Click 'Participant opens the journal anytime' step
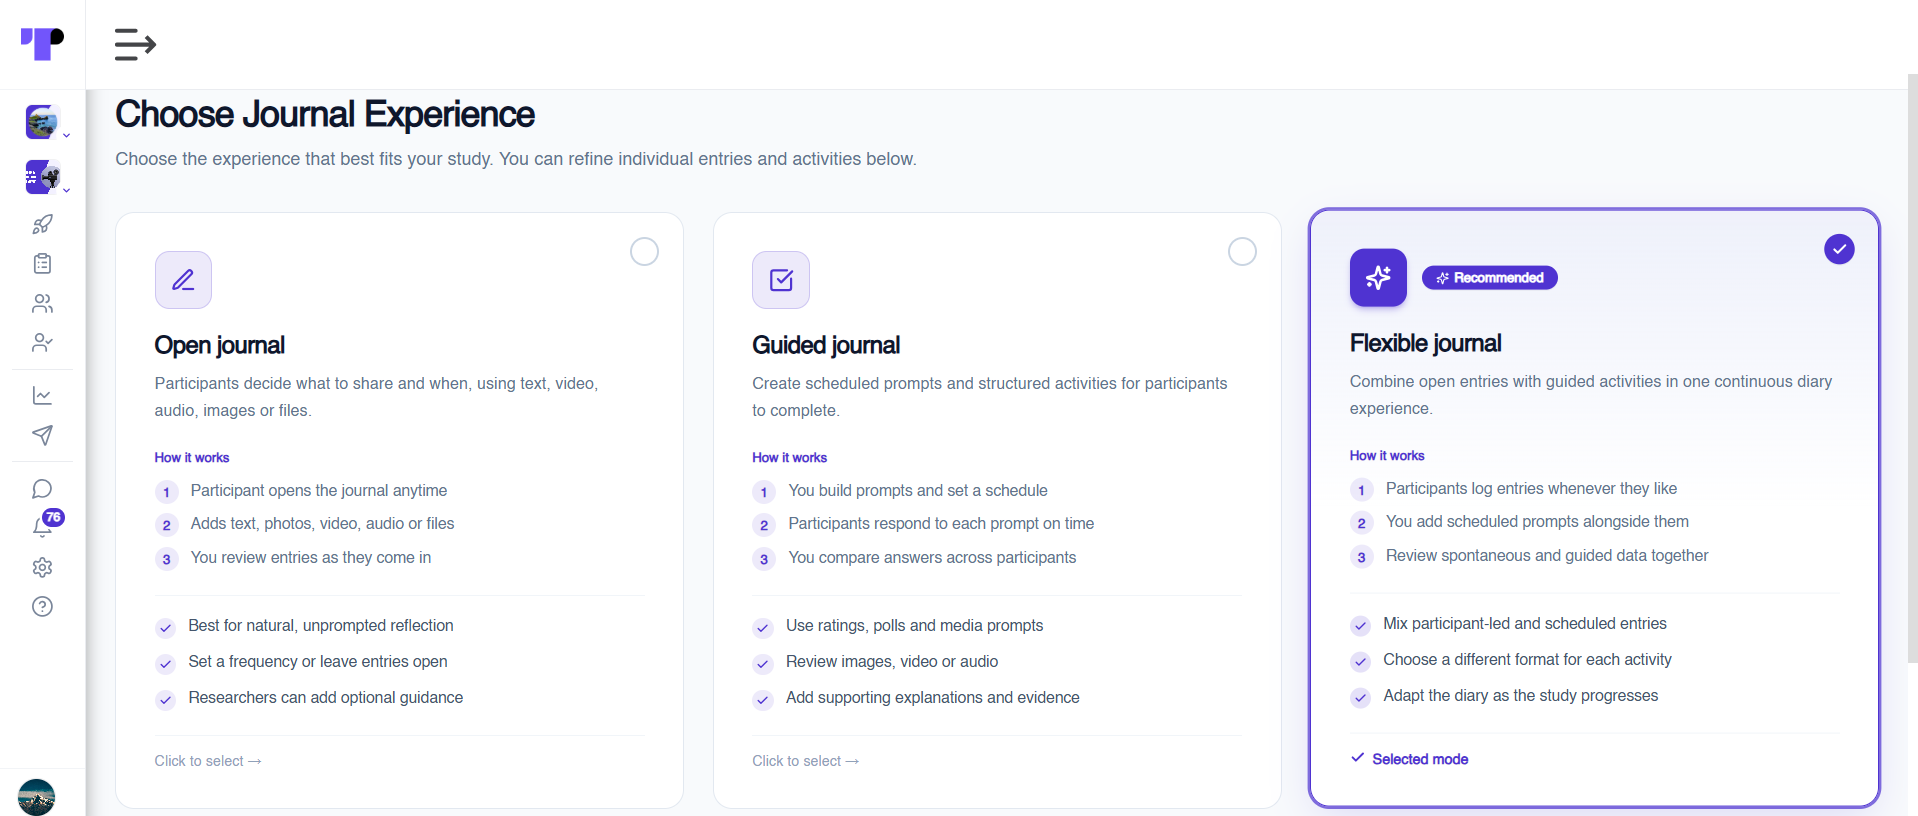1918x816 pixels. [319, 490]
